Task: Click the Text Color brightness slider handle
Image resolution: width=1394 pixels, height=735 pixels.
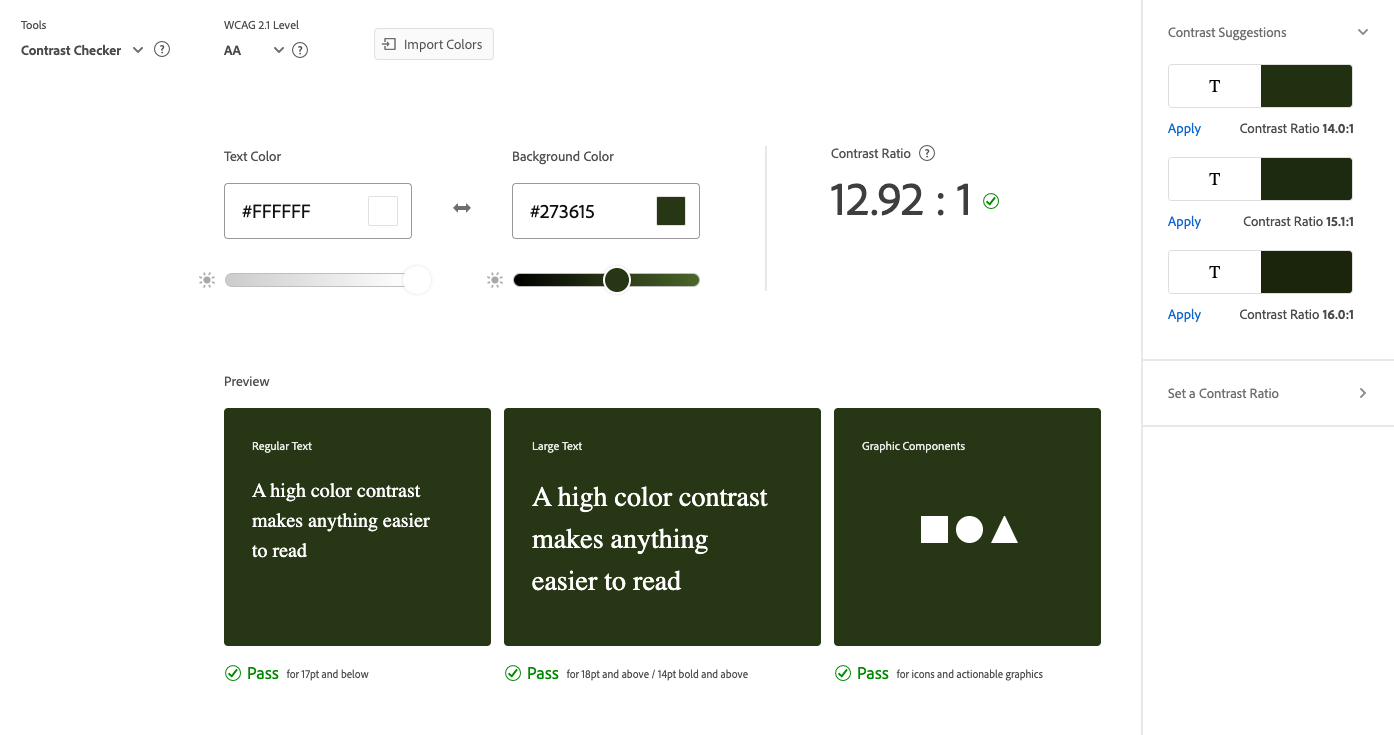Action: [417, 280]
